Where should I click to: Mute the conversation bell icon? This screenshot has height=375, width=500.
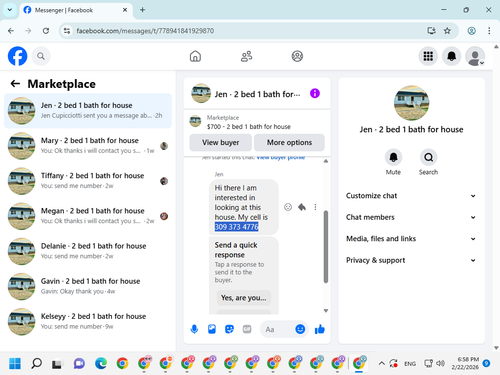(393, 157)
